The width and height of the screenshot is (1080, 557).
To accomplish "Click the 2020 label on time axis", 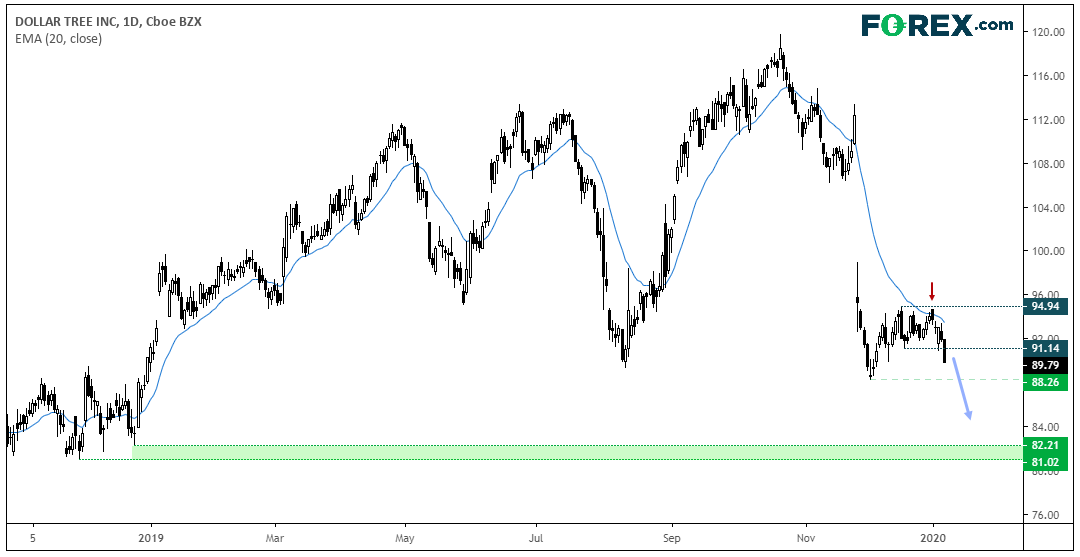I will coord(932,540).
